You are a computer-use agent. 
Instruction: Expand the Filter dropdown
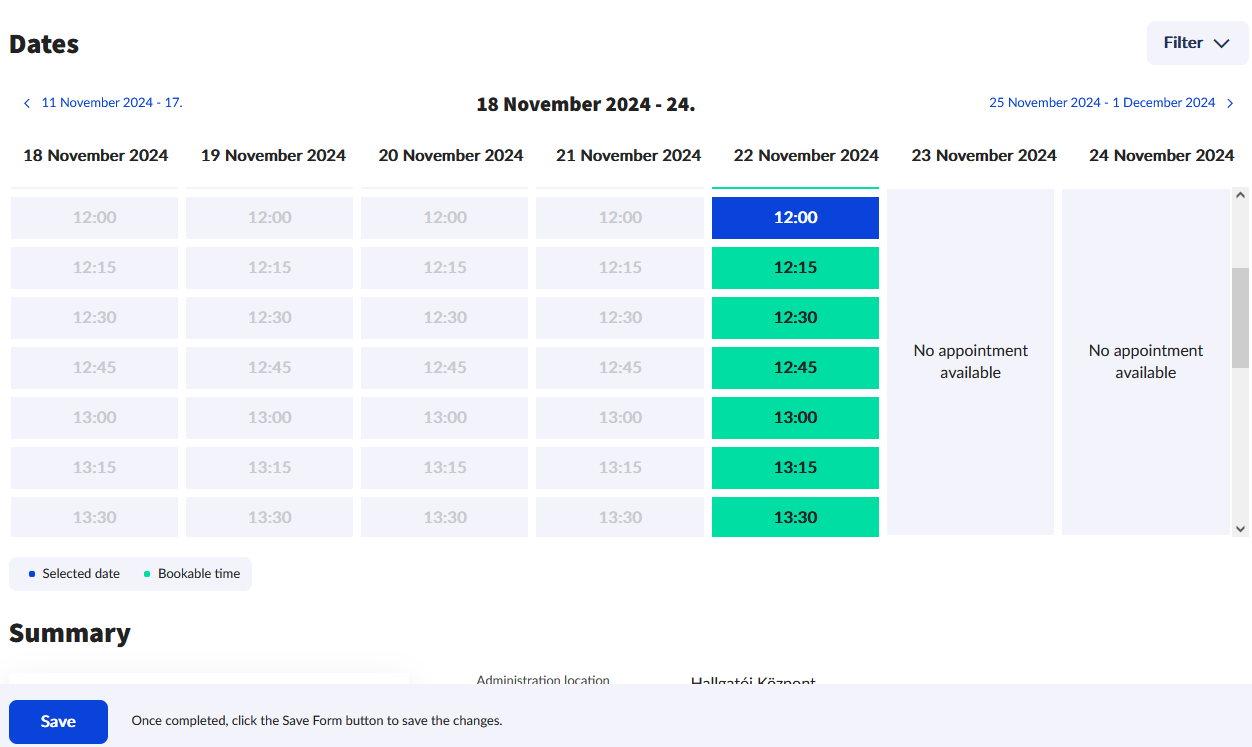pos(1196,43)
